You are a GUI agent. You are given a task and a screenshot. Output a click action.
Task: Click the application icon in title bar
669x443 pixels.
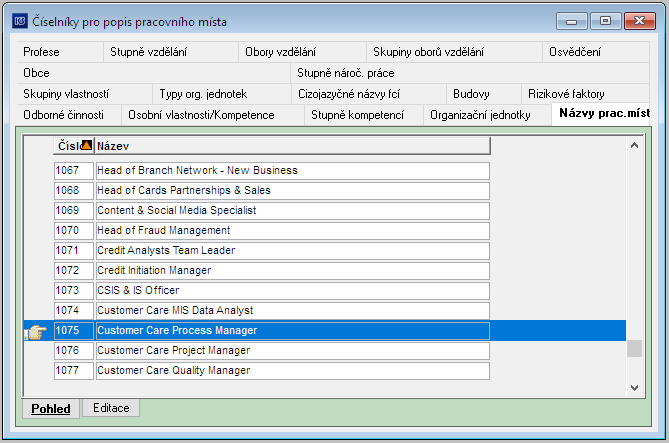click(x=20, y=21)
